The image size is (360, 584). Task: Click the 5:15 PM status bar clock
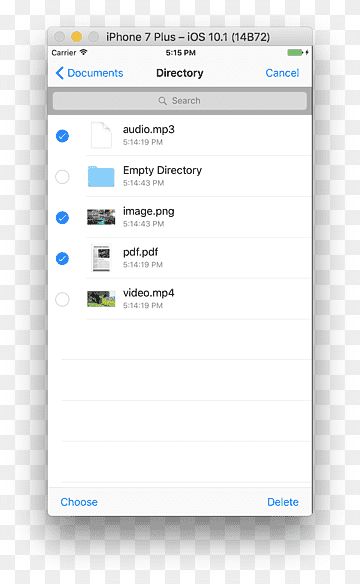click(181, 53)
